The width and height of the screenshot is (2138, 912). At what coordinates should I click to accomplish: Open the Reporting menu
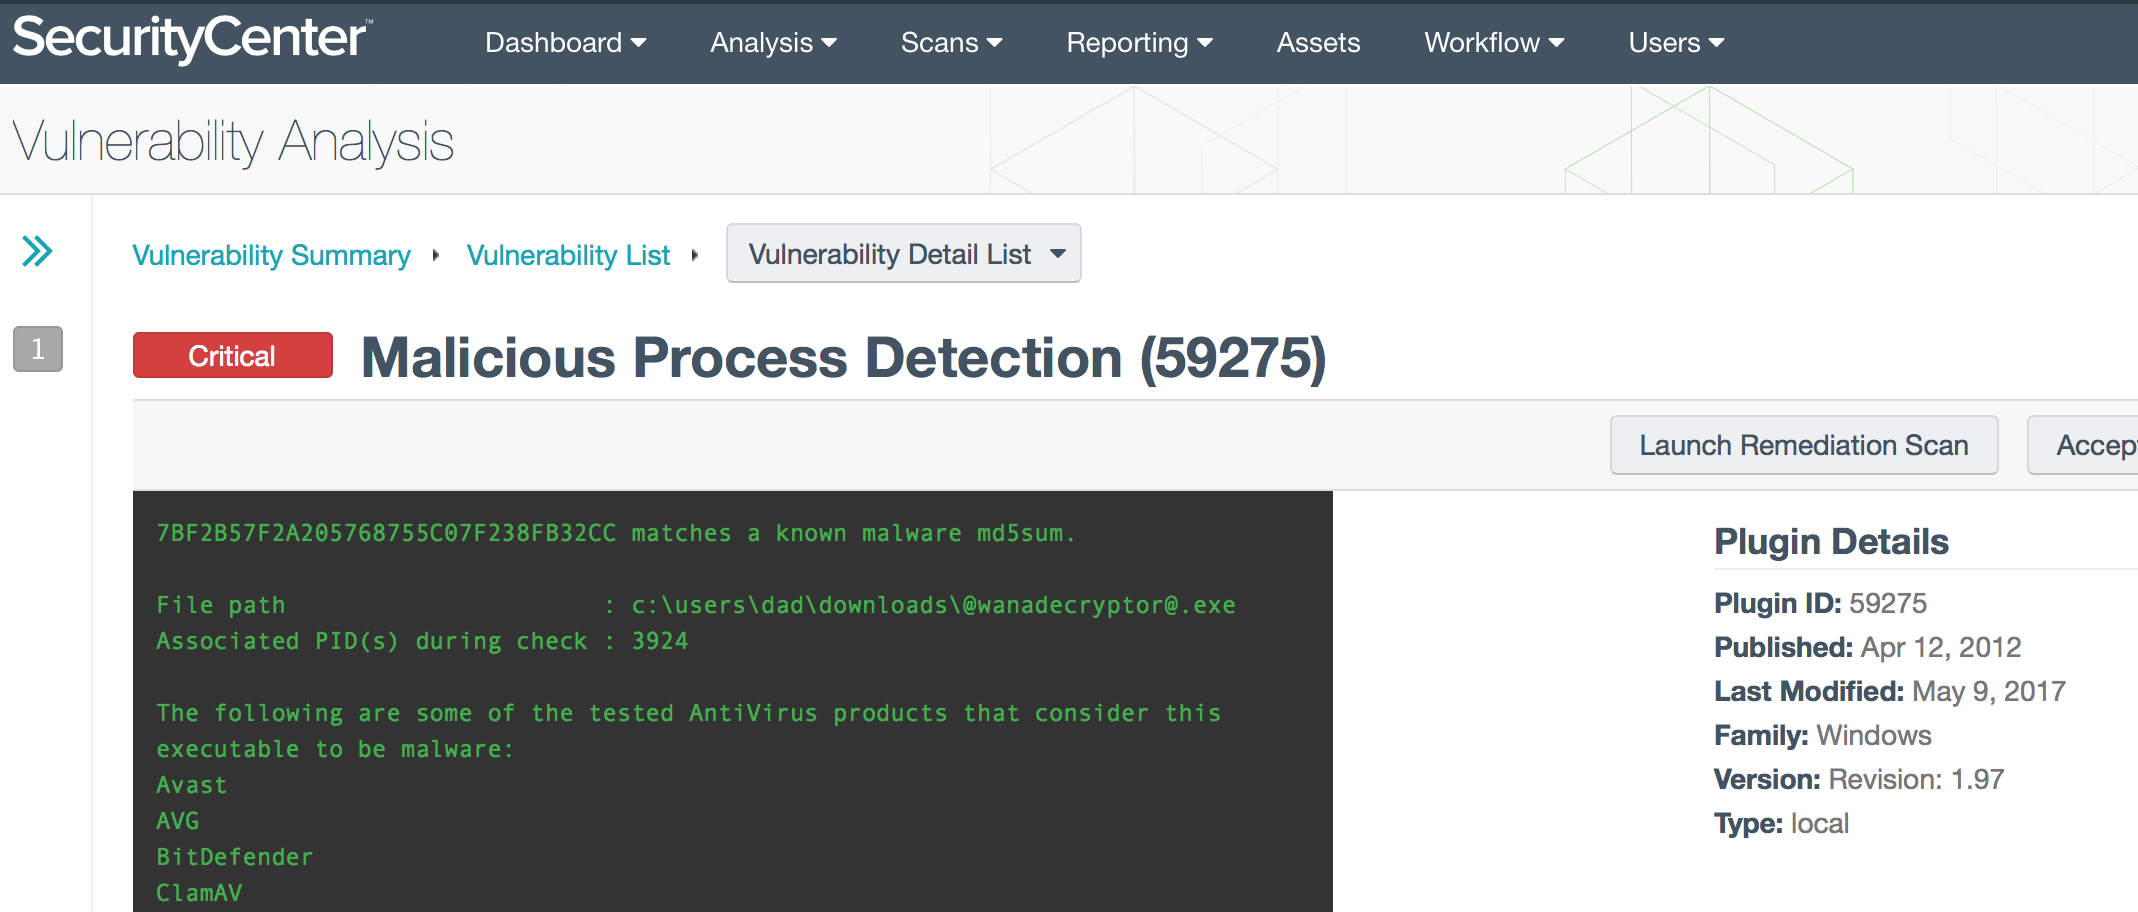pos(1139,43)
